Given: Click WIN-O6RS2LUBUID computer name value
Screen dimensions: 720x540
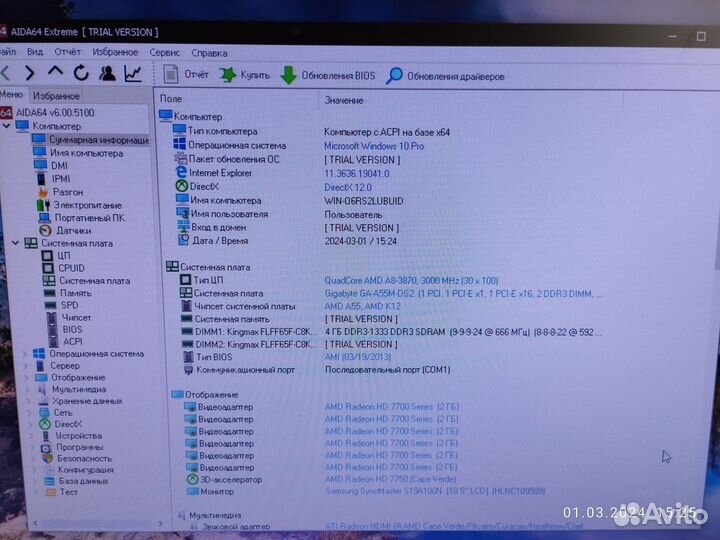Looking at the screenshot, I should point(363,201).
